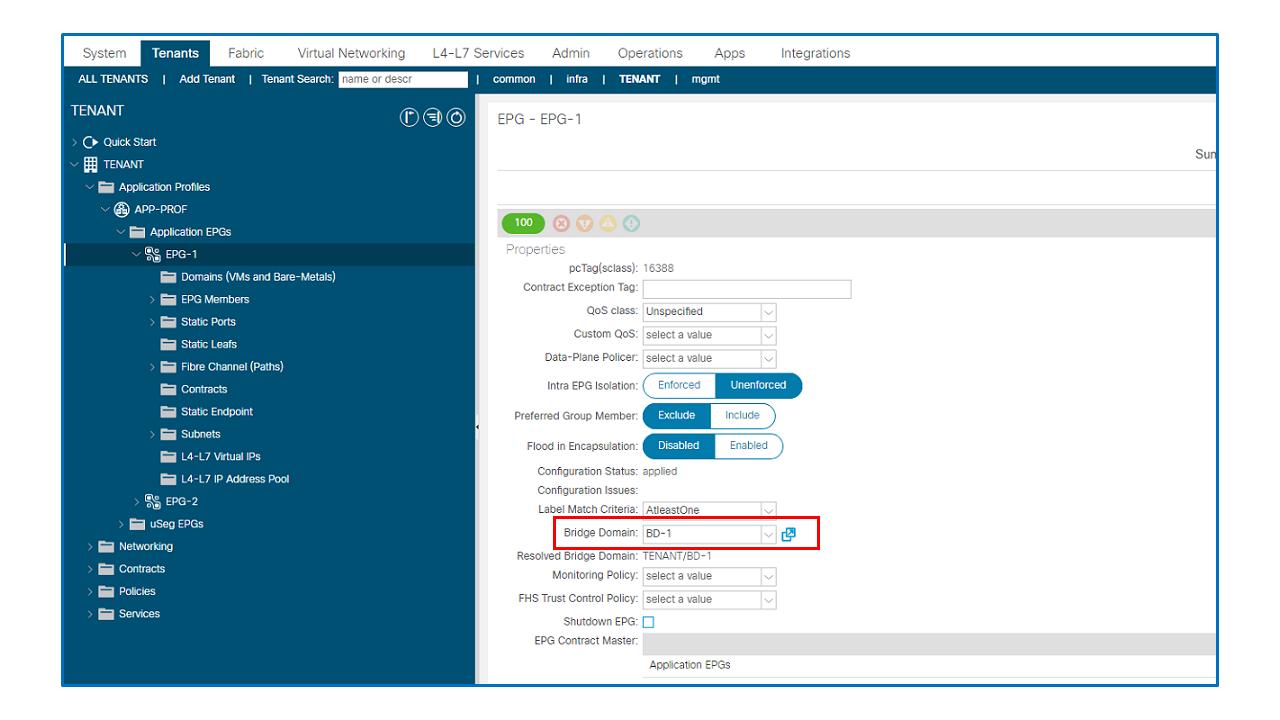Click the uSeg EPGs folder icon
Screen dimensions: 1280x720
click(137, 524)
